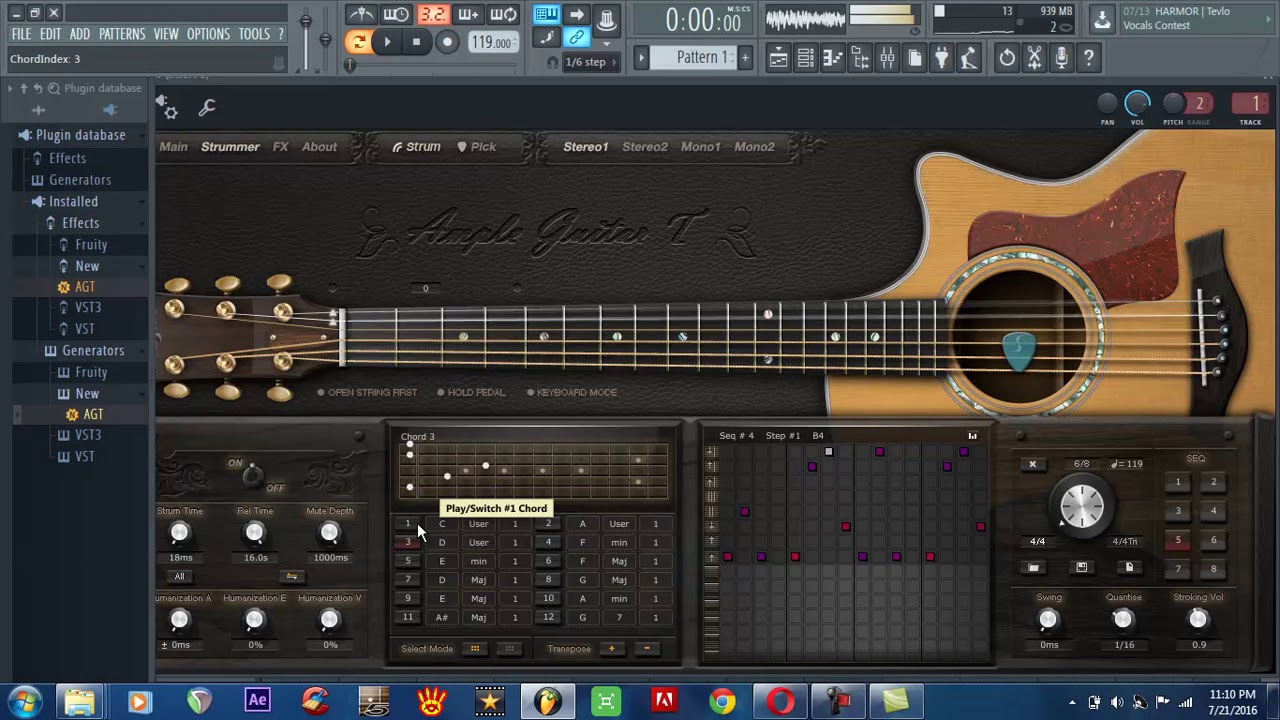Clear the sequence with the X button

(x=1032, y=464)
